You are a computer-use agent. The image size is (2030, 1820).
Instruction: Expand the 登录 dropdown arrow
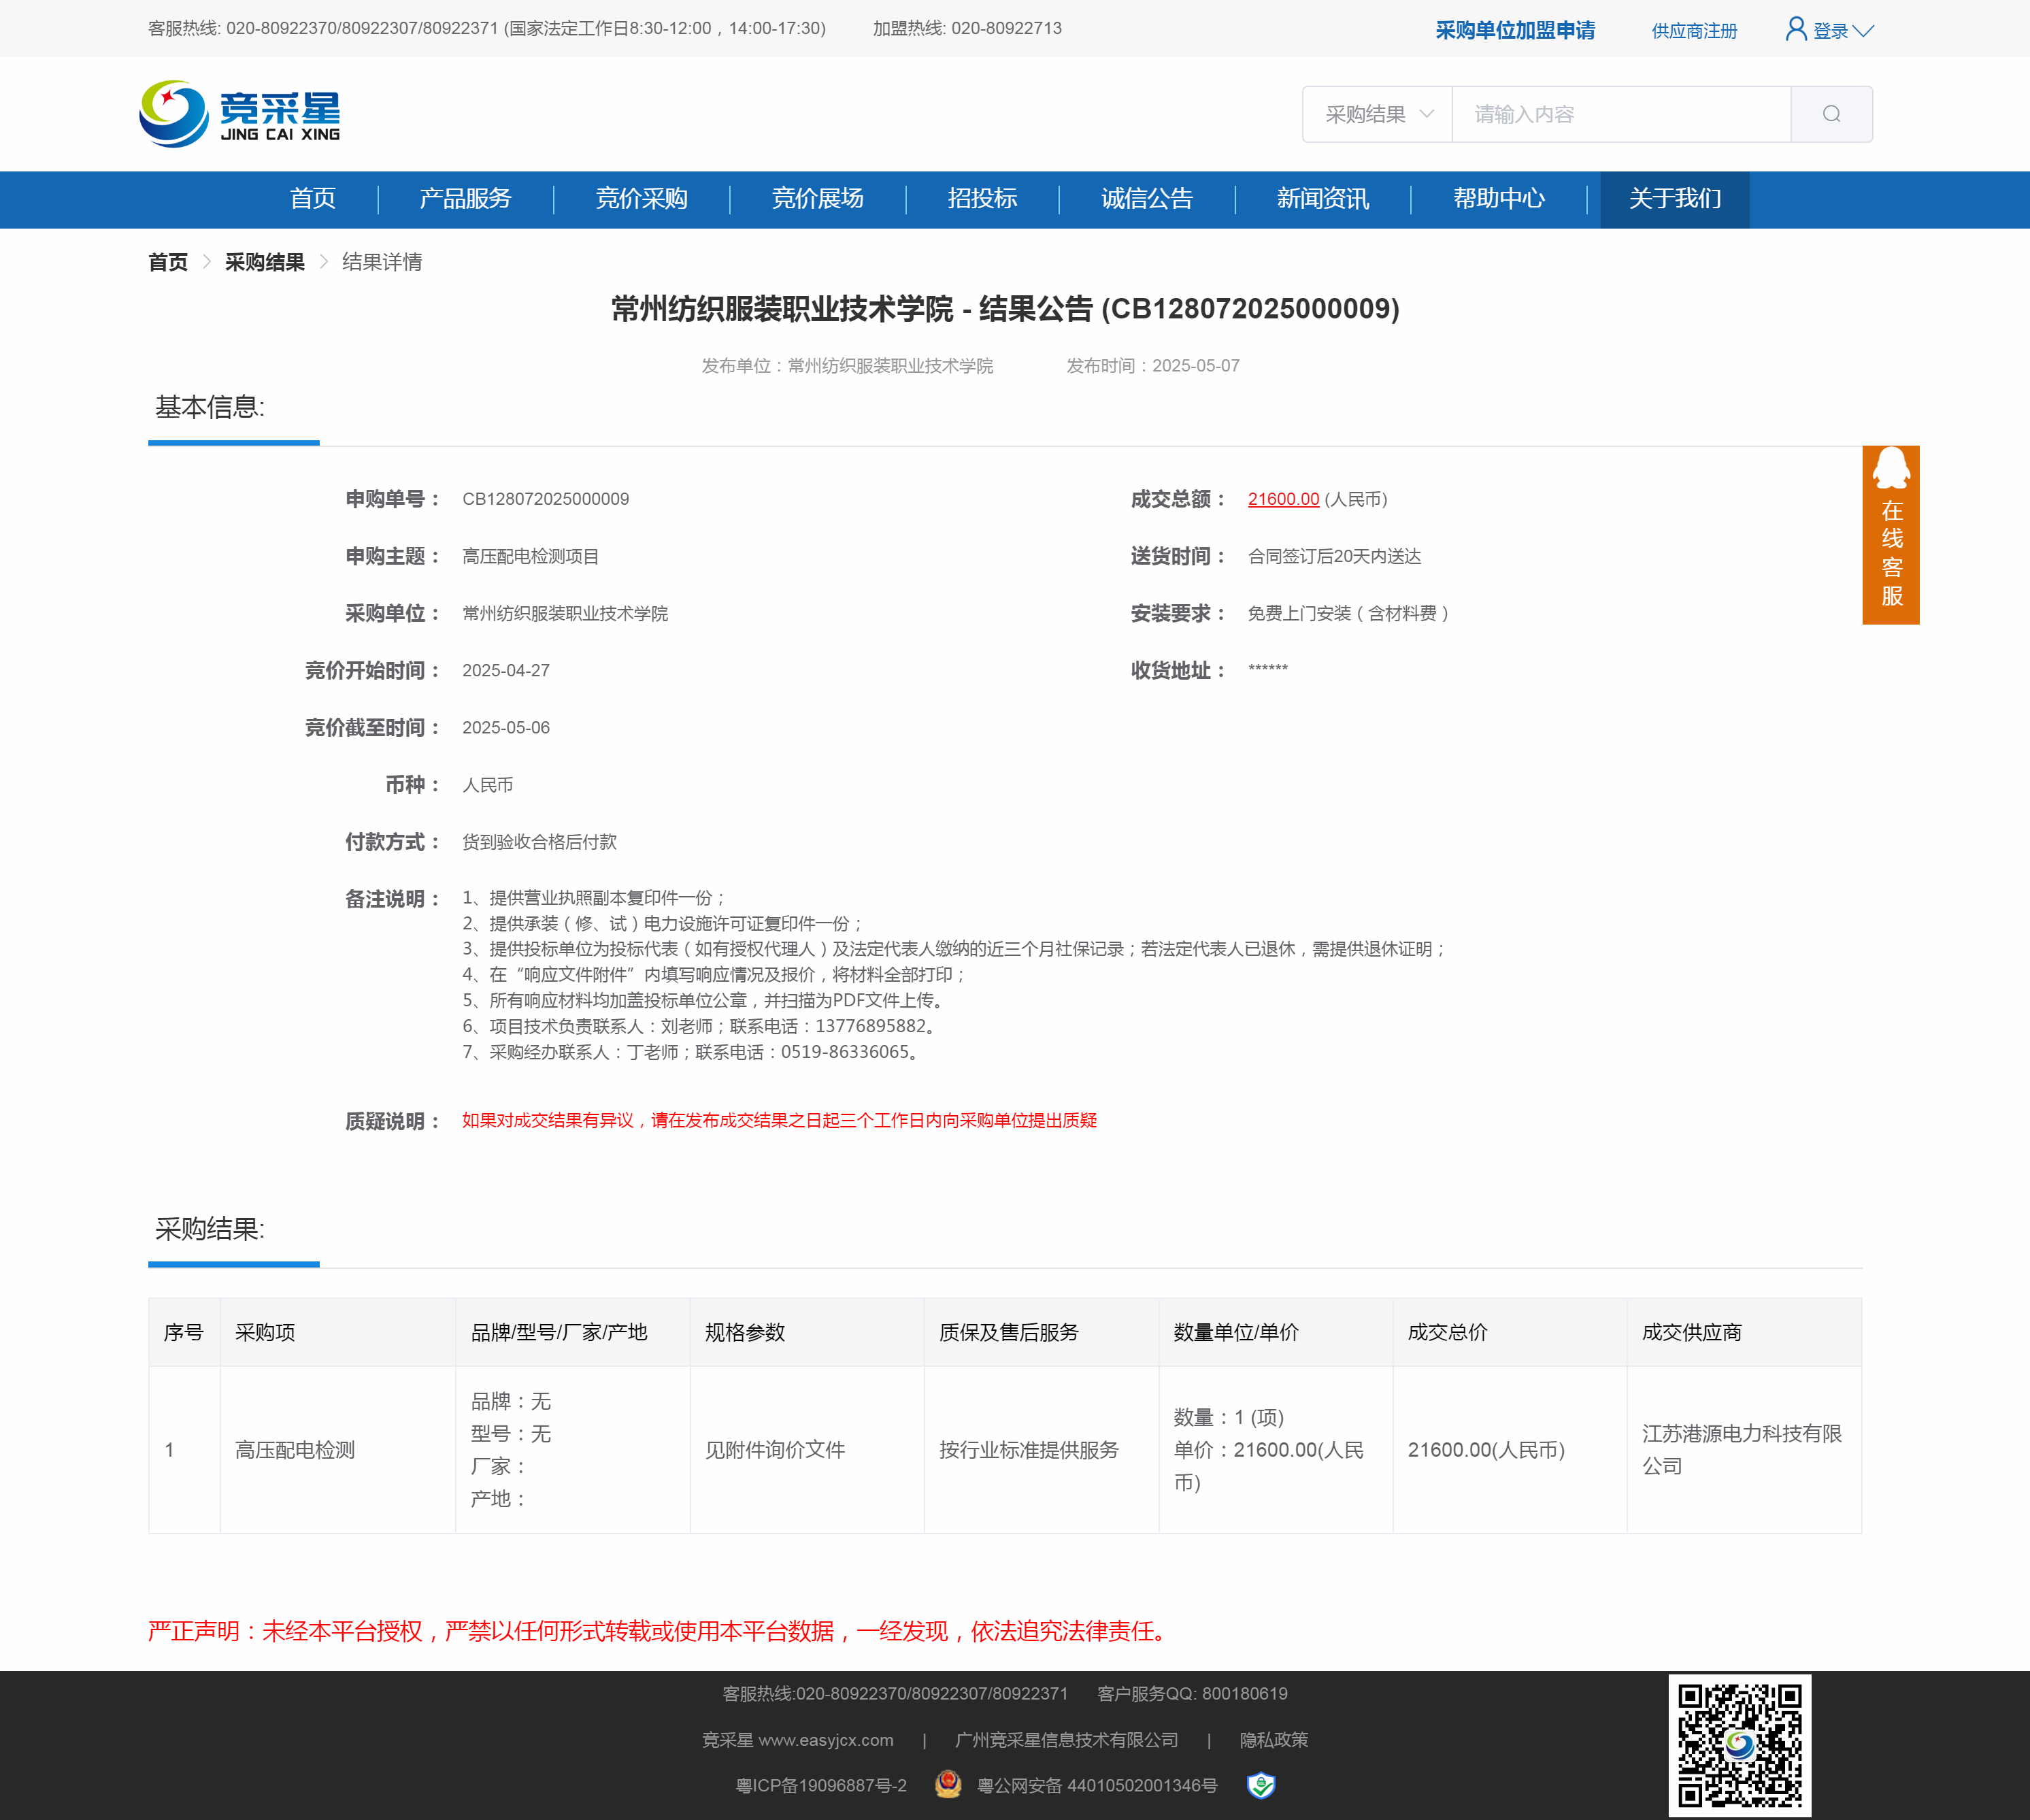tap(1863, 31)
